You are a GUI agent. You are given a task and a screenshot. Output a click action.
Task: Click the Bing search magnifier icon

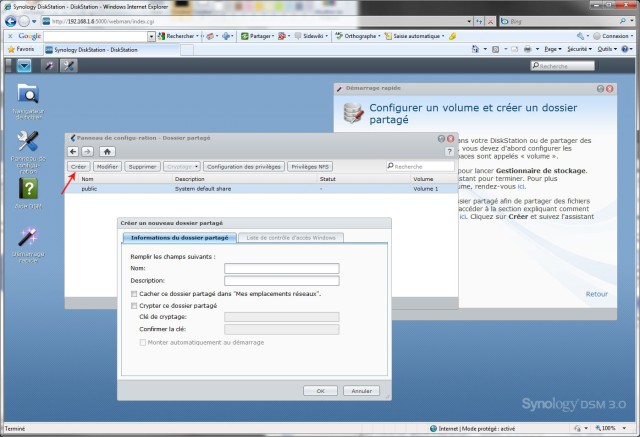point(622,21)
